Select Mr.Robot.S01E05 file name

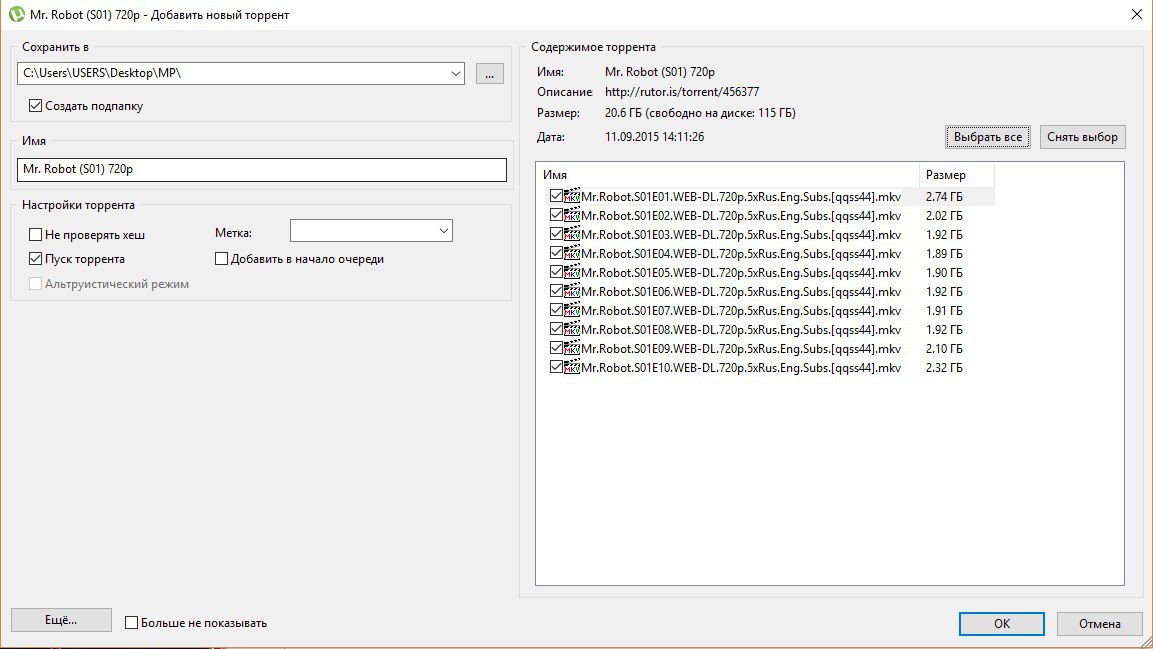click(x=740, y=273)
